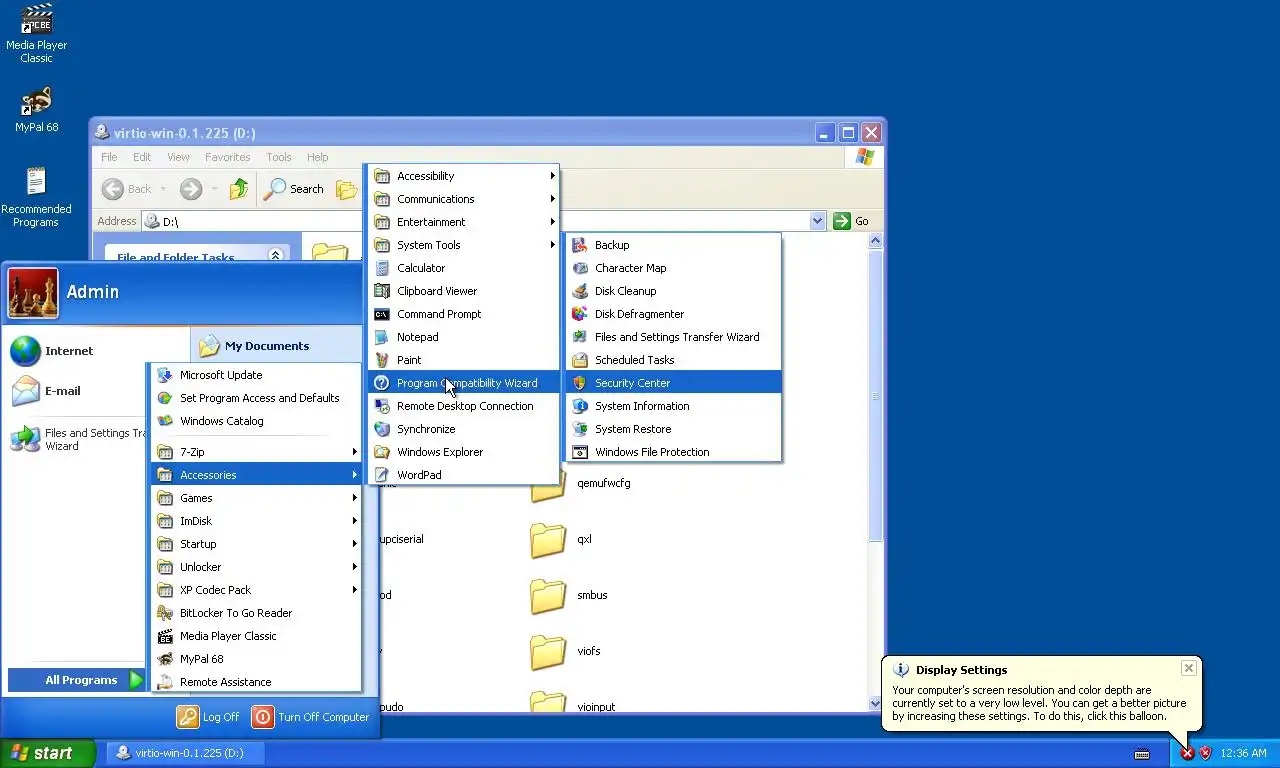Open Character Map in System Tools
The height and width of the screenshot is (768, 1280).
tap(673, 268)
